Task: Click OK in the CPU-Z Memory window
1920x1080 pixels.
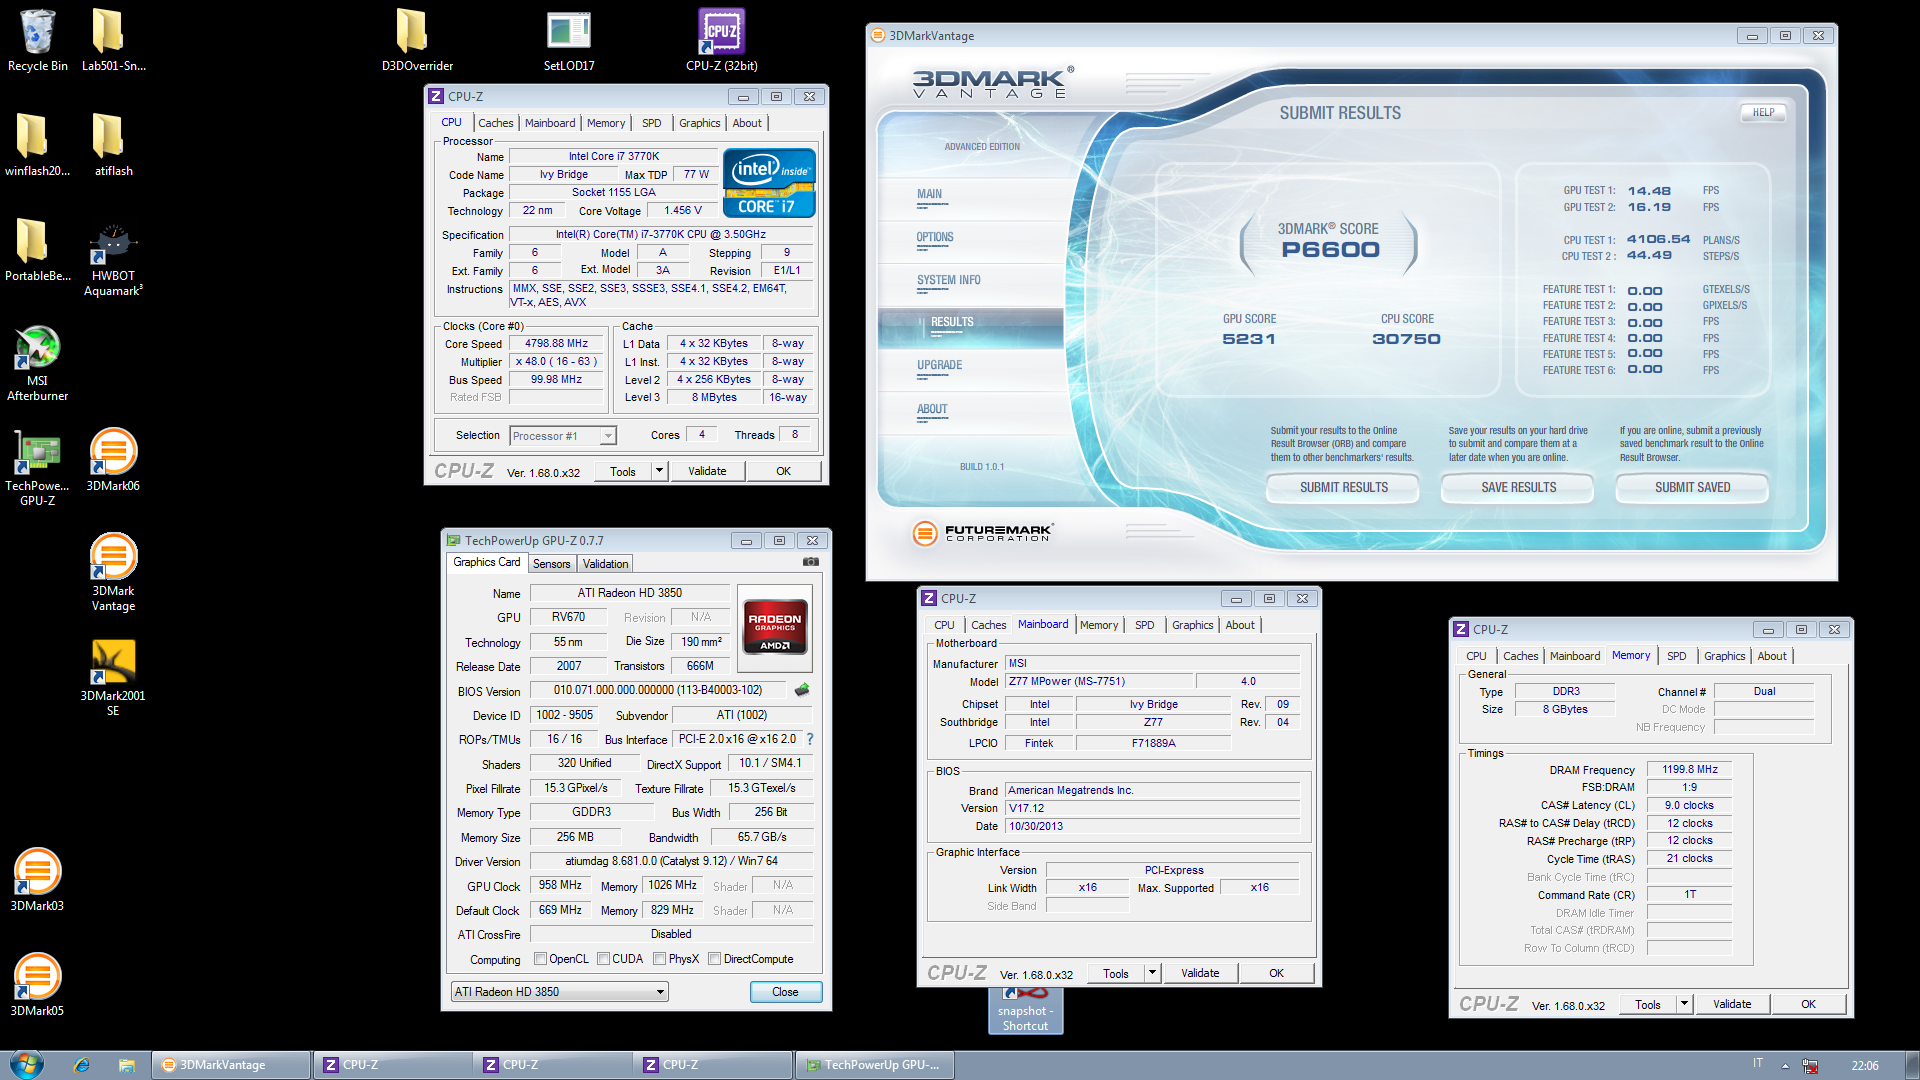Action: (x=1808, y=1004)
